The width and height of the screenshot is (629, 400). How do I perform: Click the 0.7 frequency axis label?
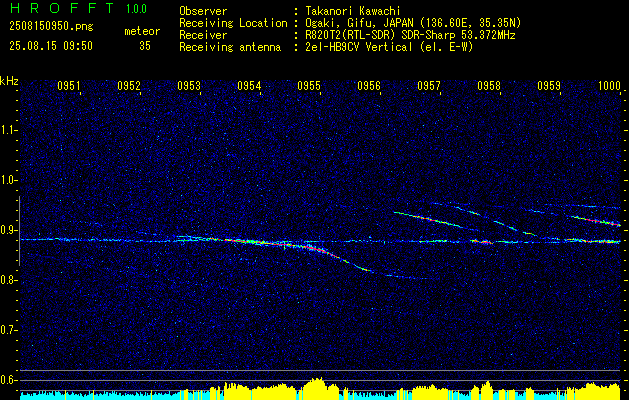(x=8, y=330)
